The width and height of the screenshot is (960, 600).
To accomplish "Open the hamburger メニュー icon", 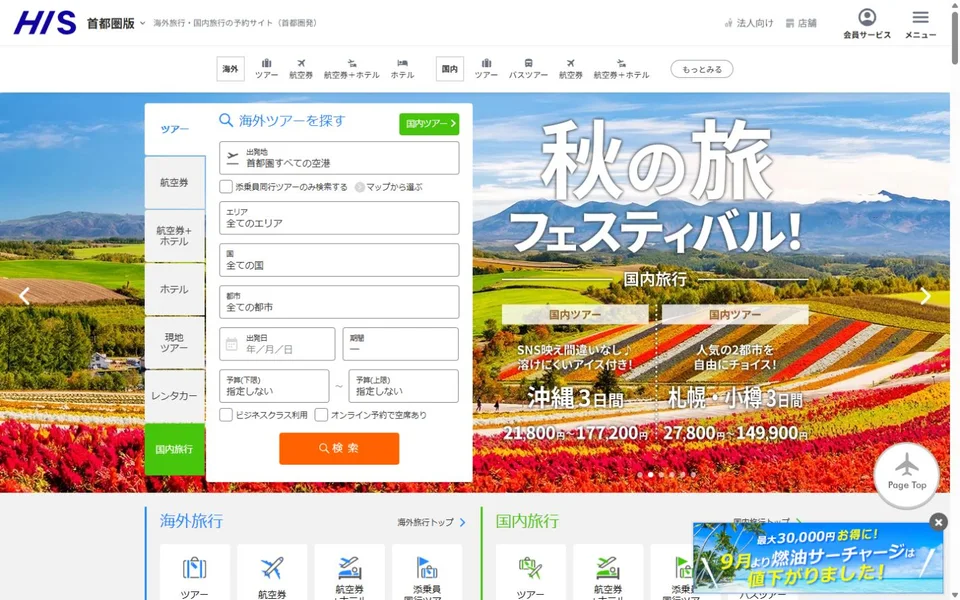I will click(x=920, y=24).
